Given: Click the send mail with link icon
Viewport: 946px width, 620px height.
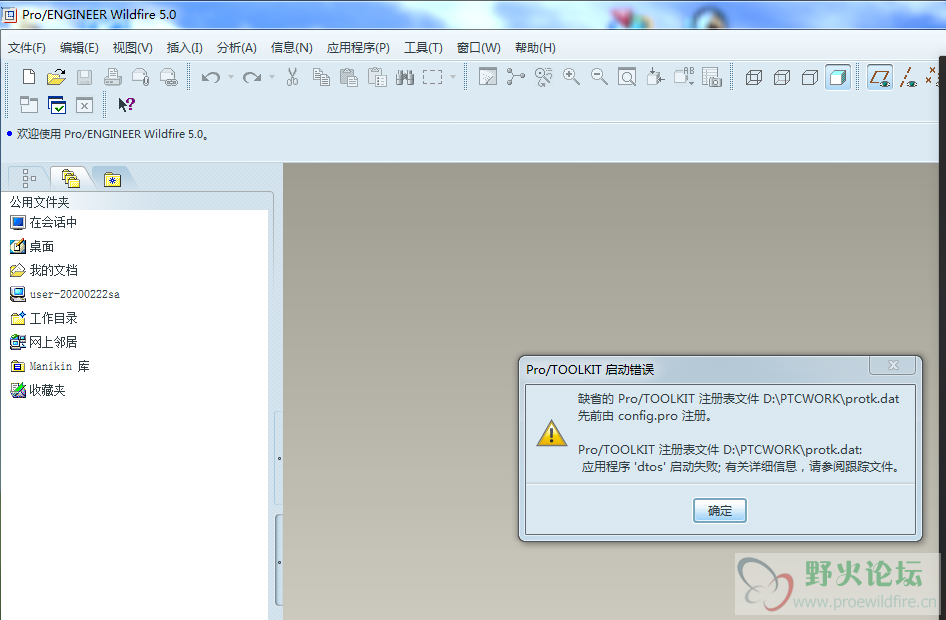Looking at the screenshot, I should (168, 77).
